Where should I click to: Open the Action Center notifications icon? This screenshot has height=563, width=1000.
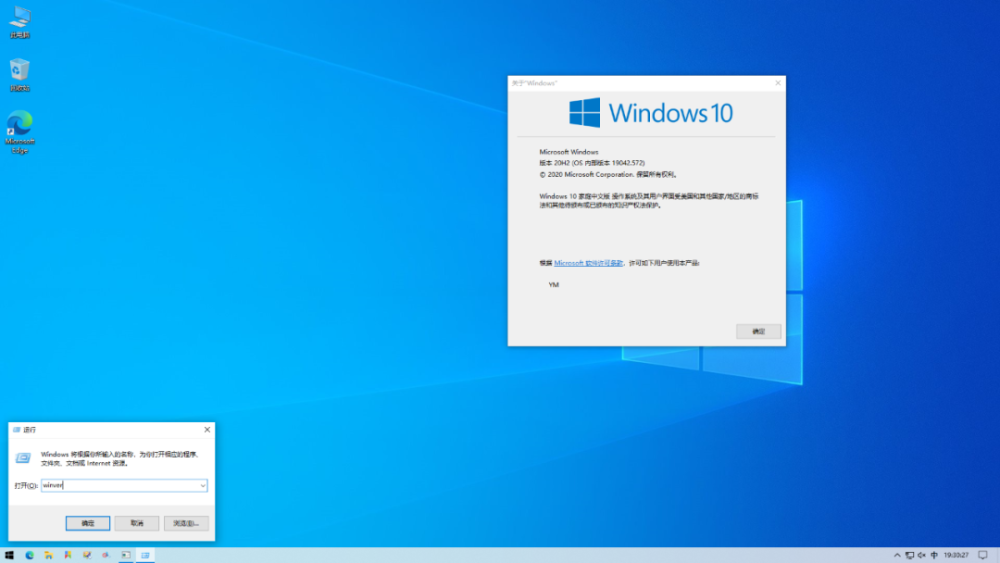point(983,555)
